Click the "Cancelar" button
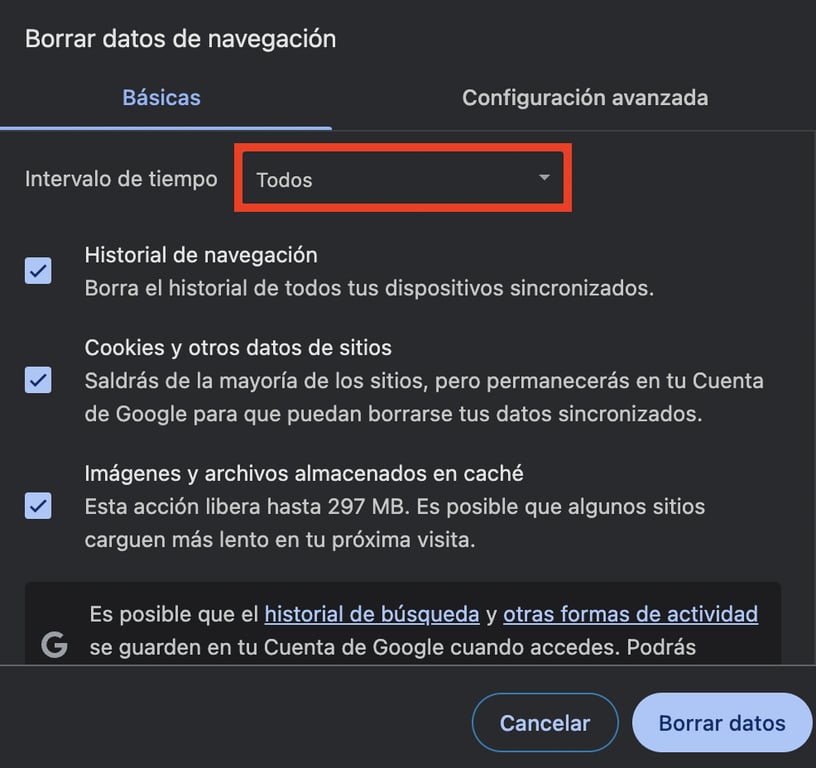This screenshot has width=816, height=768. (x=545, y=722)
